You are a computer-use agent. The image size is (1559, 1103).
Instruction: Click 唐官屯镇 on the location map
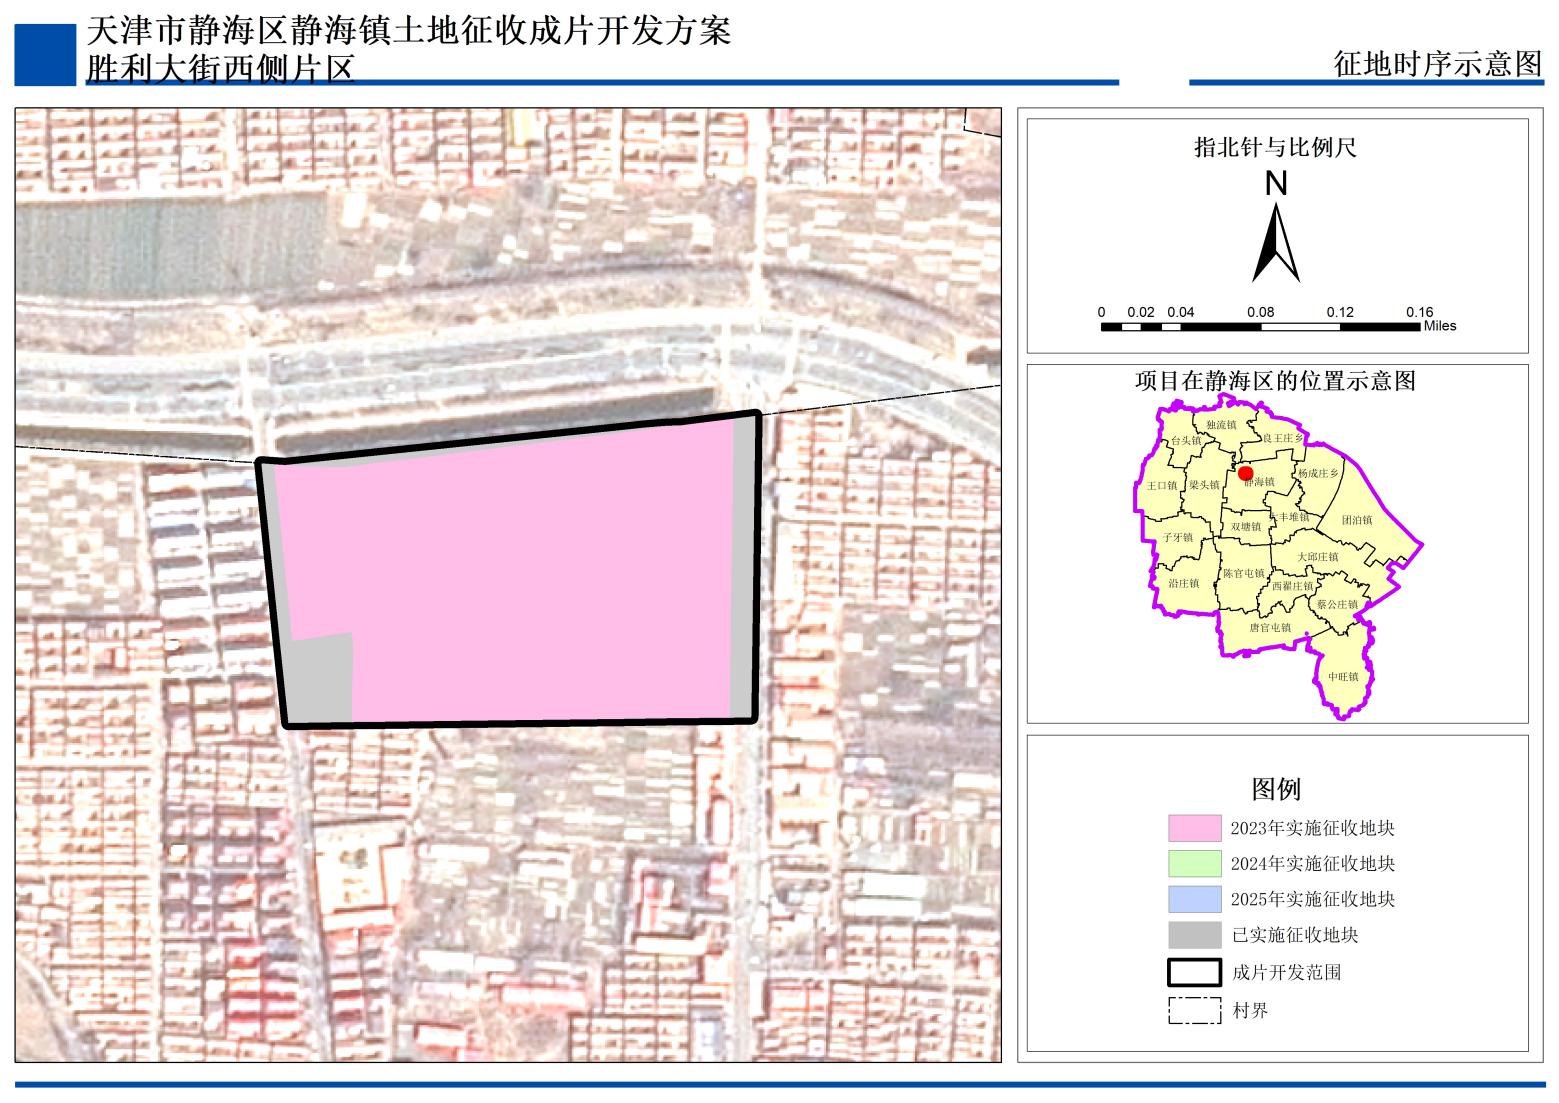pyautogui.click(x=1269, y=628)
